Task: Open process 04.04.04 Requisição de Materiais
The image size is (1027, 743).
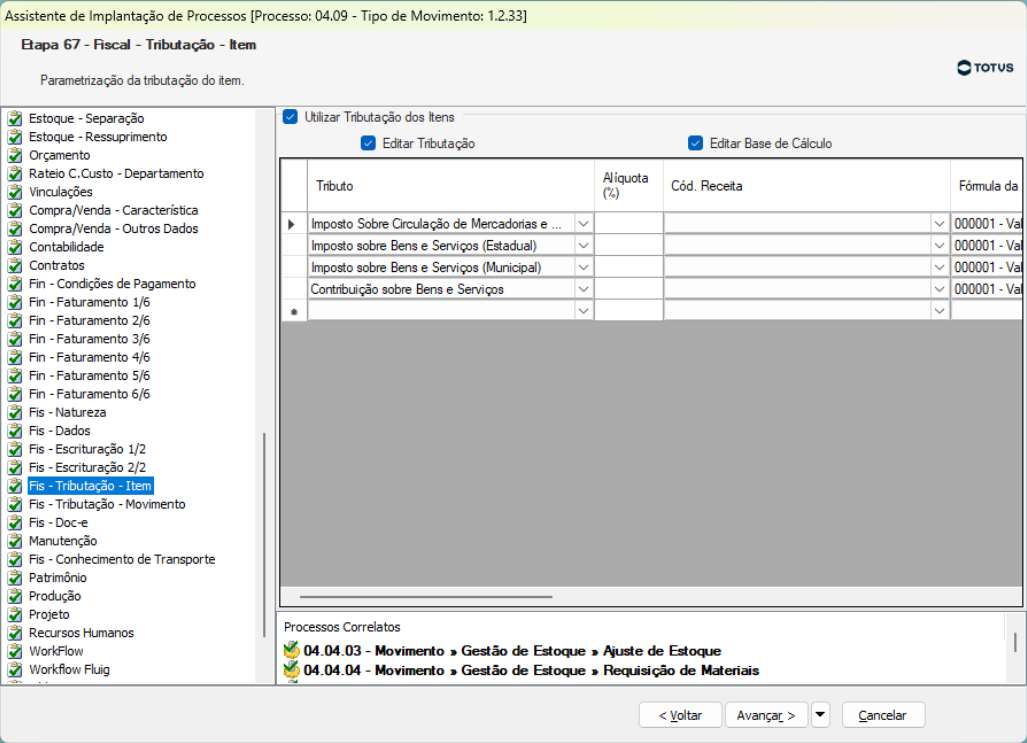Action: pos(531,670)
